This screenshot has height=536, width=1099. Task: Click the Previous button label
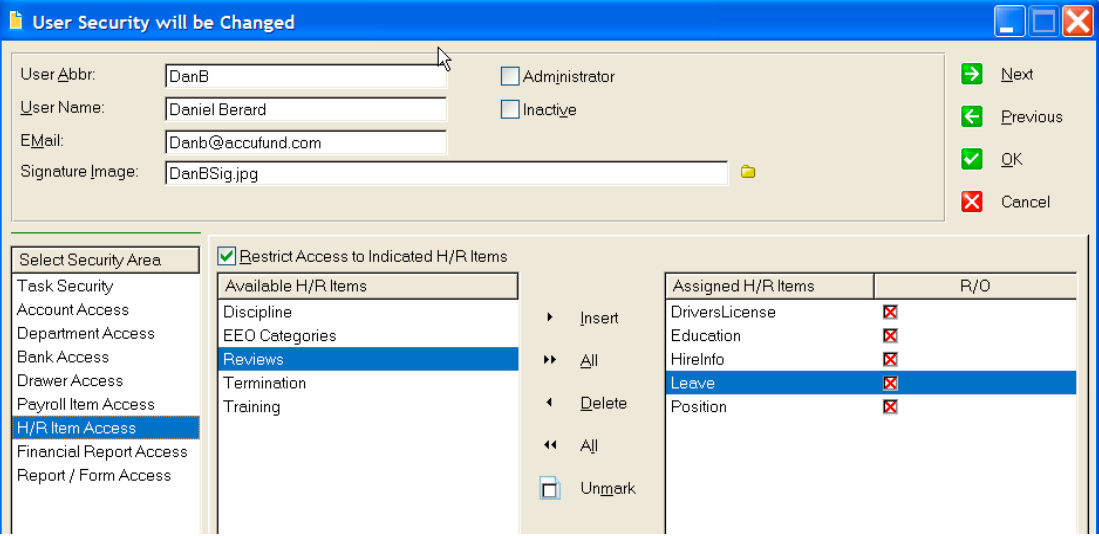tap(1032, 117)
